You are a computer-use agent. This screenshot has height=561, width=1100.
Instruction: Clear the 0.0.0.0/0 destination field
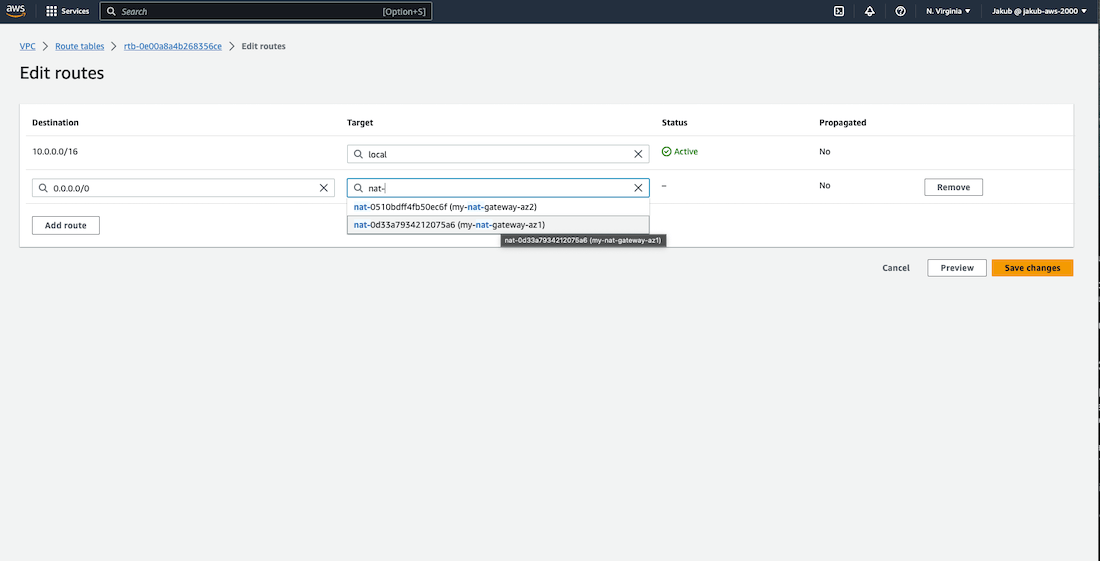coord(323,187)
